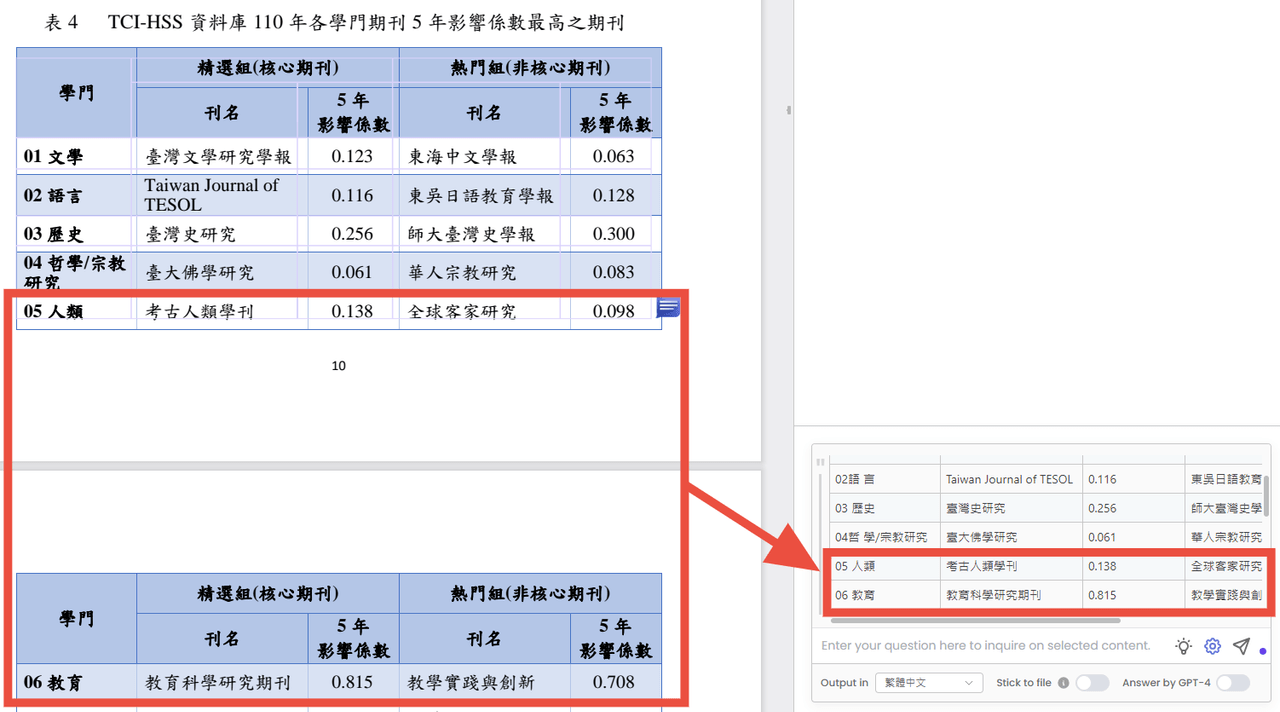The height and width of the screenshot is (712, 1280).
Task: Click 考古人類學刊 in the side panel table
Action: click(981, 566)
